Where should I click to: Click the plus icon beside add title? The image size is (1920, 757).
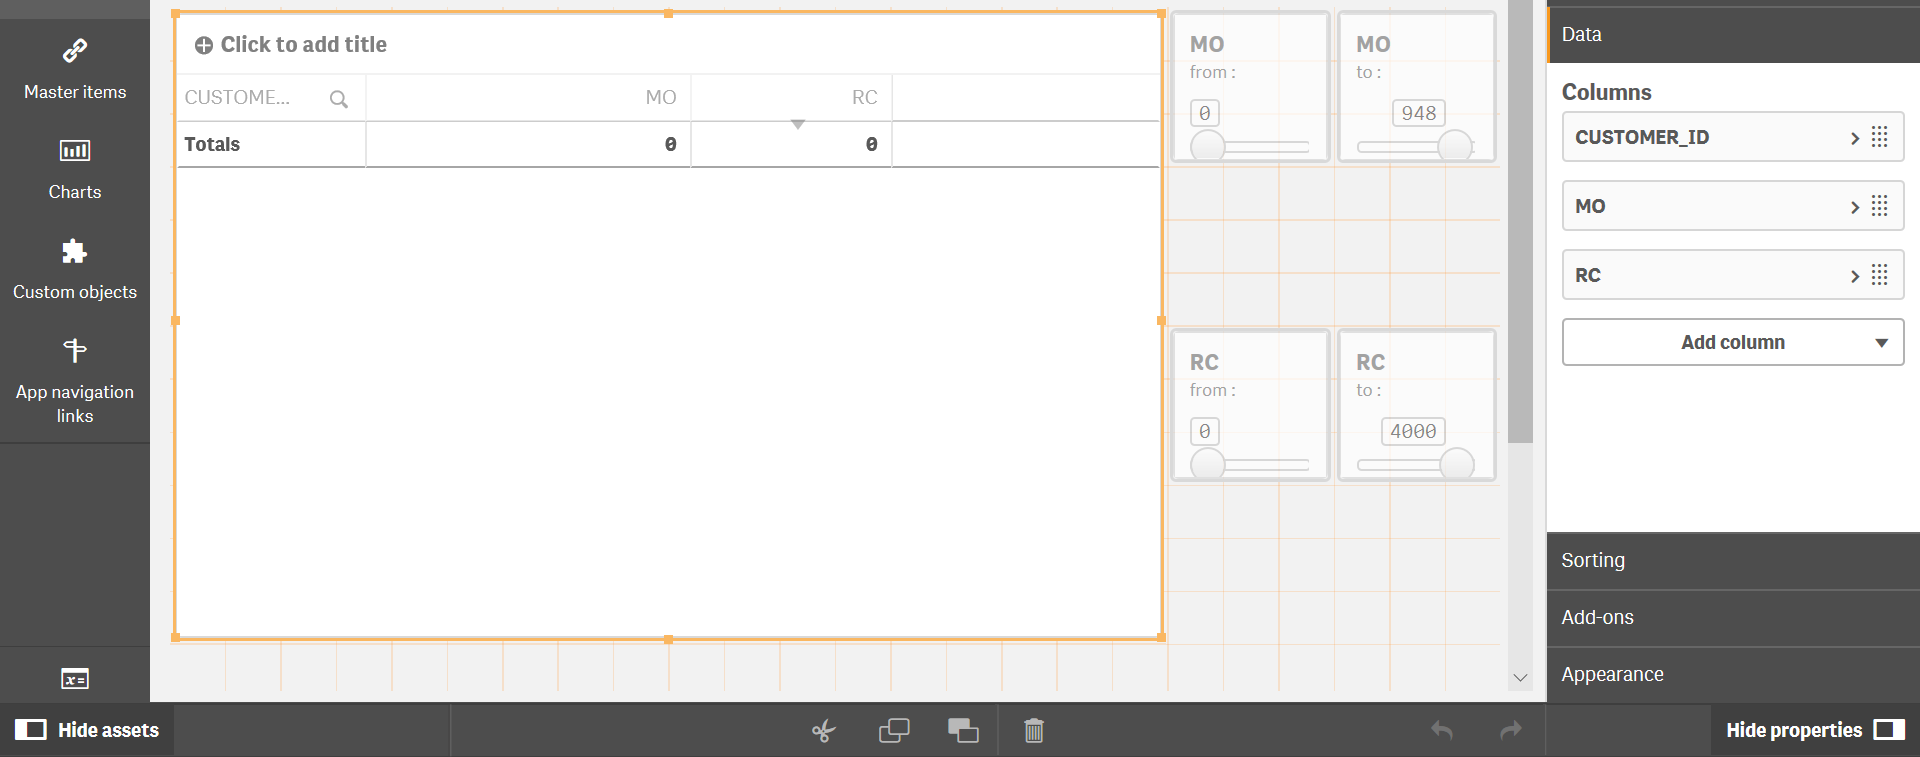[204, 45]
